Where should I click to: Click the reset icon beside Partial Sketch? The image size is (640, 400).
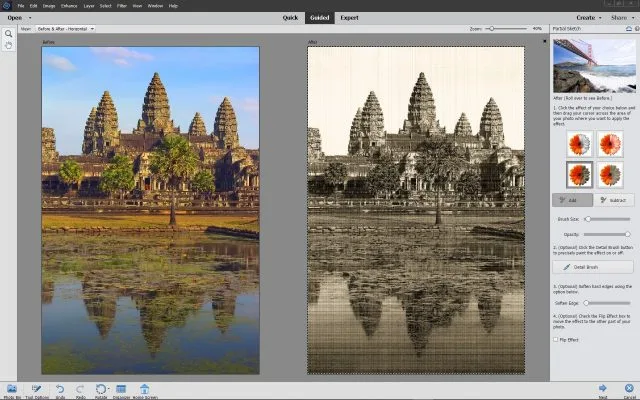click(629, 29)
